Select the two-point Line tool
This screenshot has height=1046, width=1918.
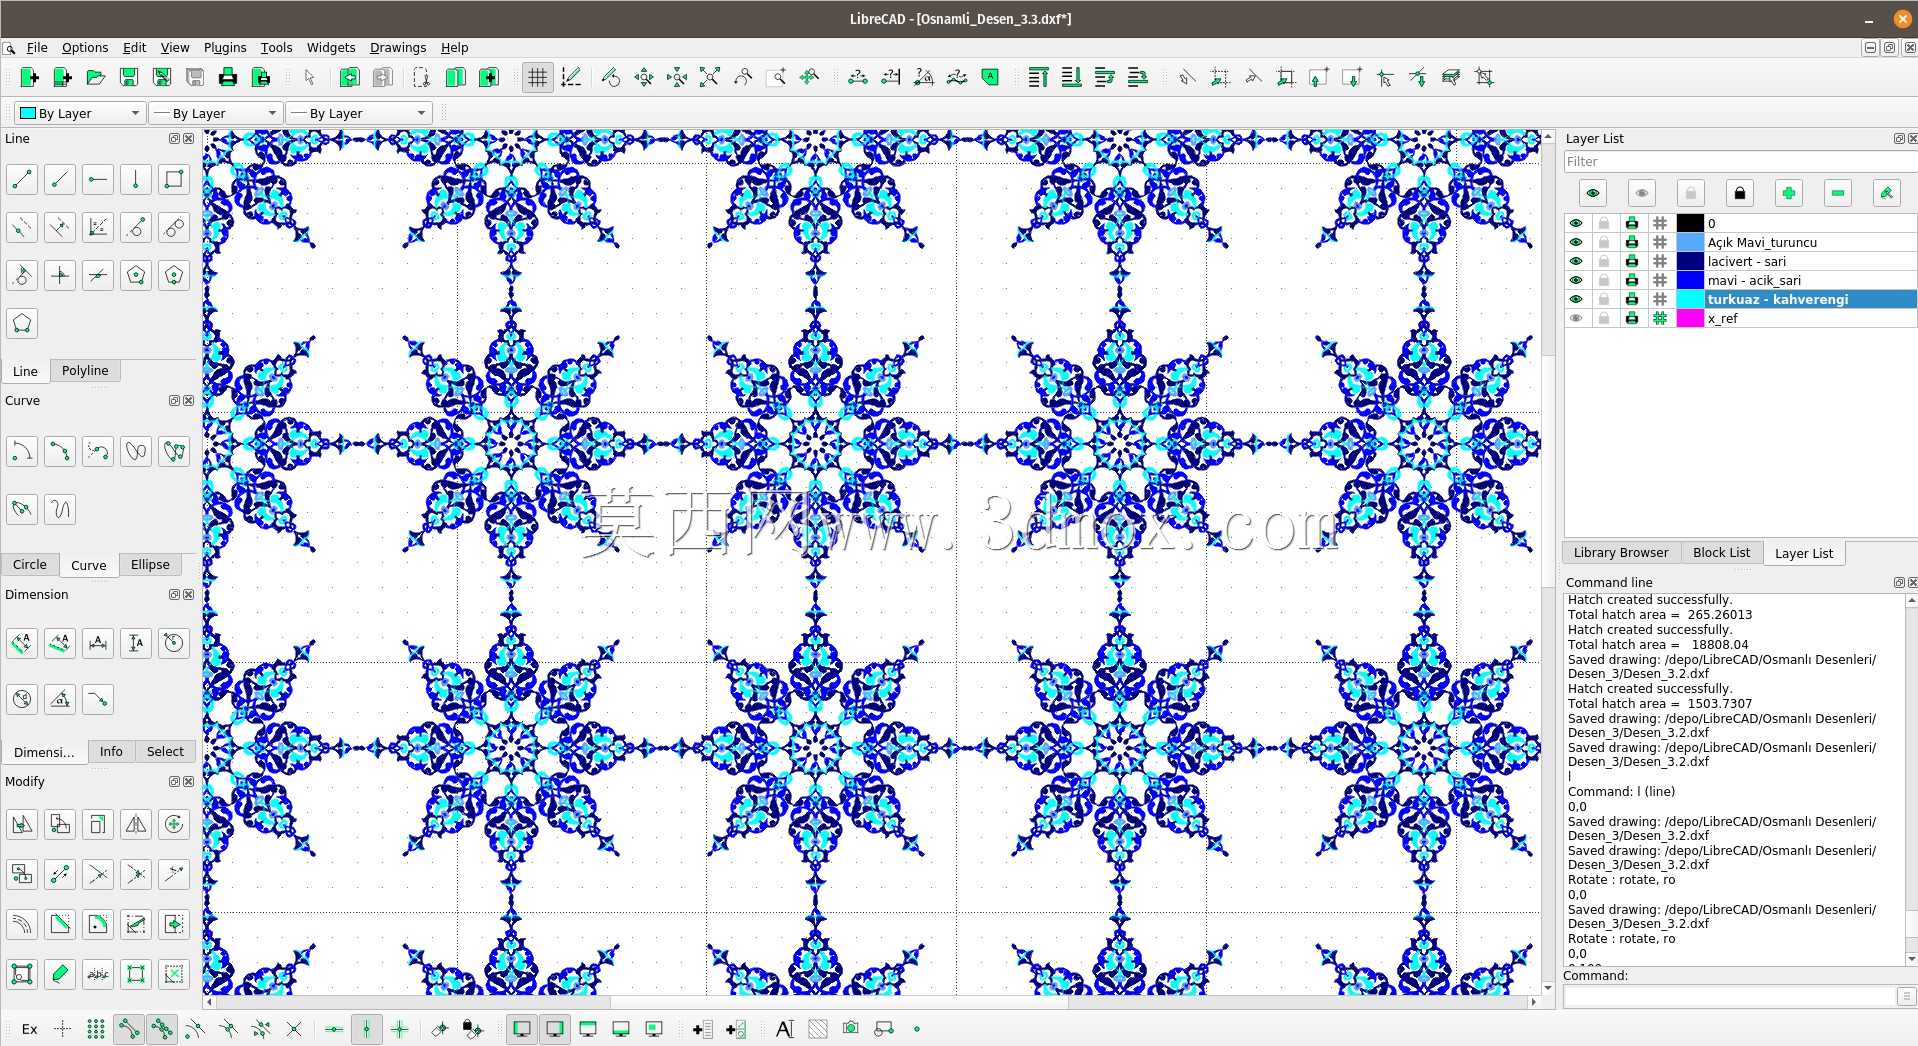coord(22,180)
